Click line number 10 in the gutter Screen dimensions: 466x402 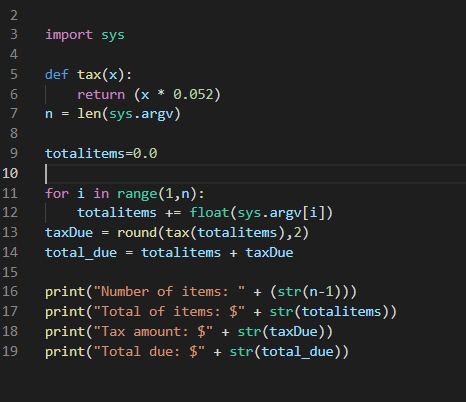tap(10, 174)
